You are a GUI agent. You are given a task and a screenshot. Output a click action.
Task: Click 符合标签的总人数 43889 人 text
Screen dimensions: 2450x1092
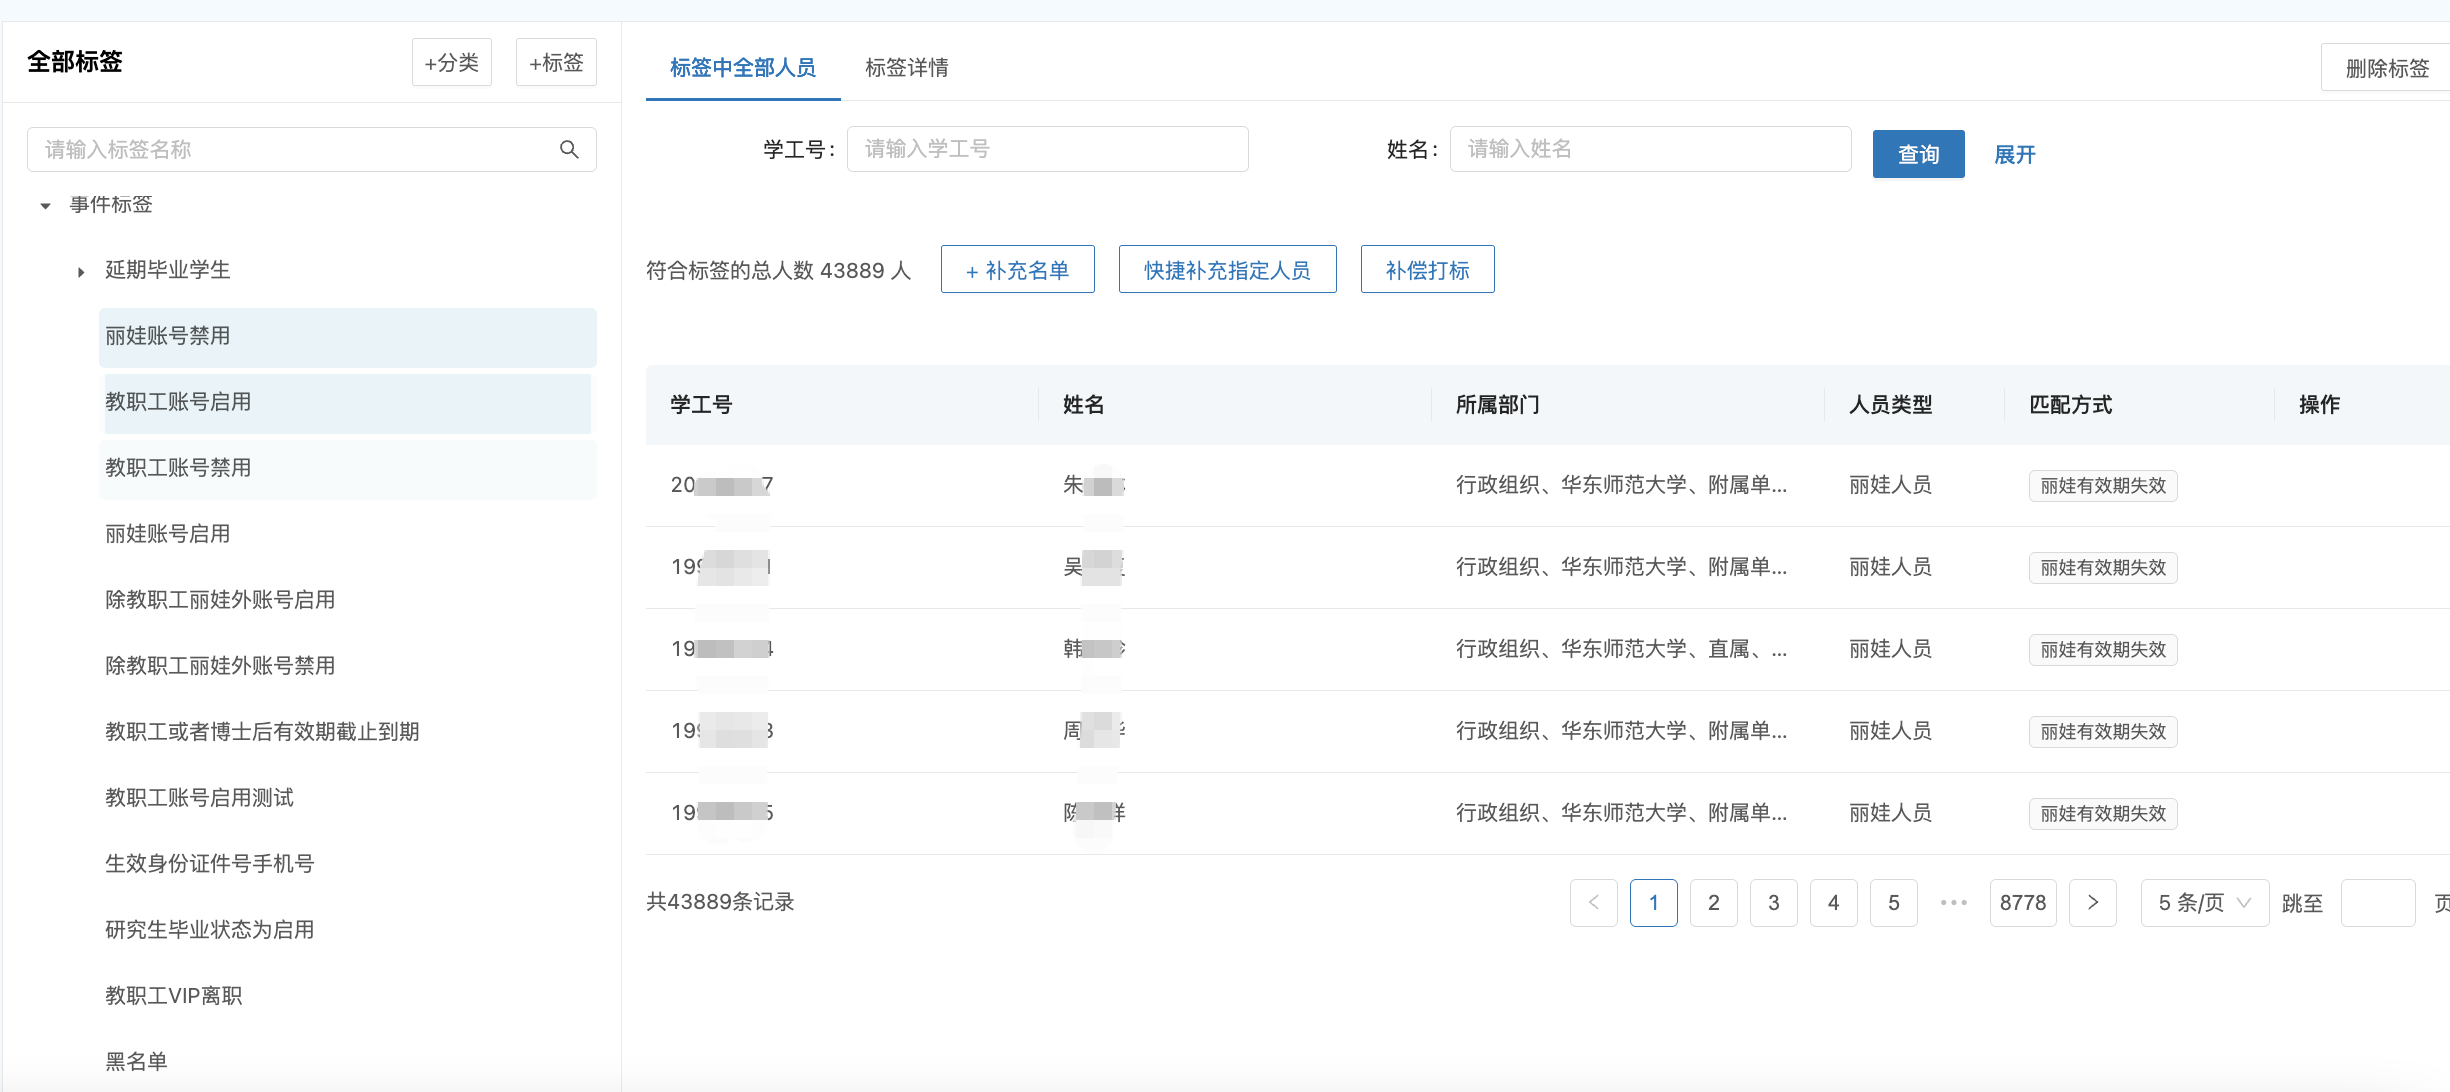coord(779,271)
